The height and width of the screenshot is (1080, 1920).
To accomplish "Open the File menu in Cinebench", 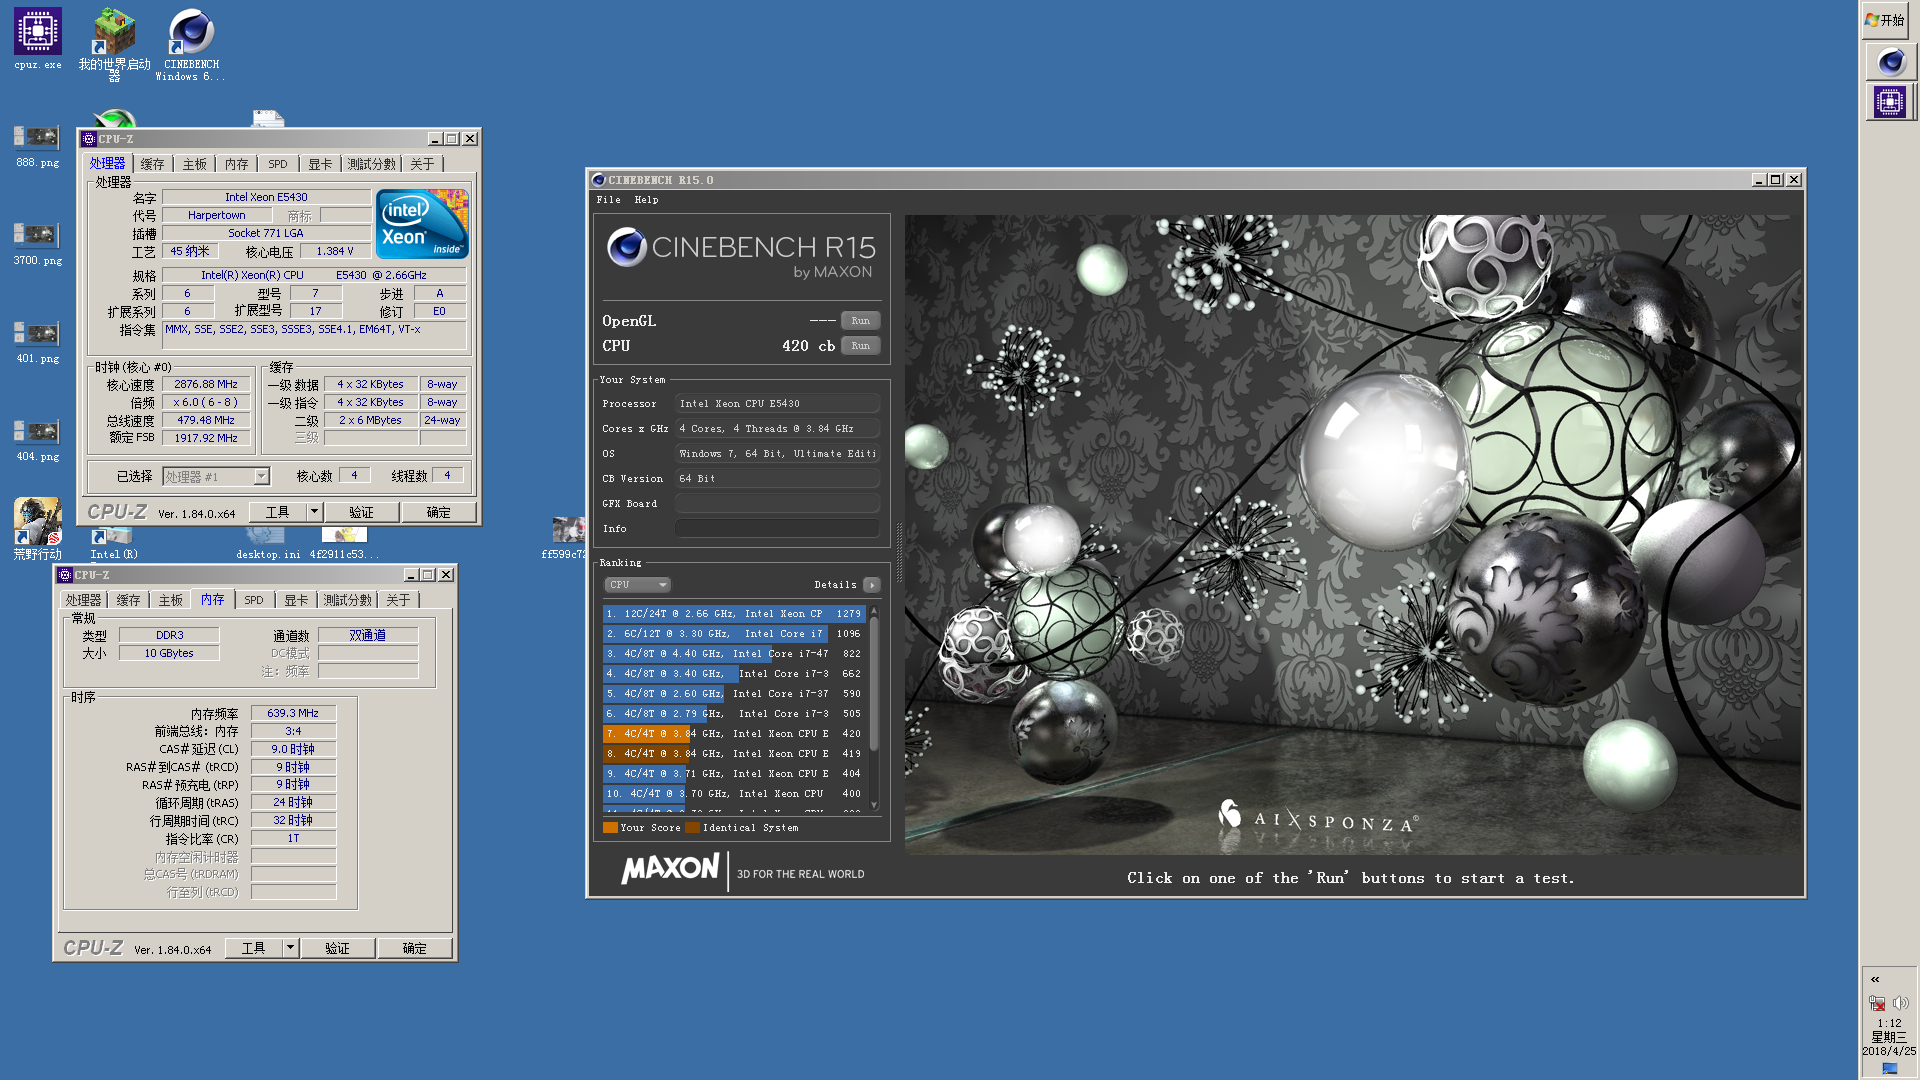I will tap(608, 200).
